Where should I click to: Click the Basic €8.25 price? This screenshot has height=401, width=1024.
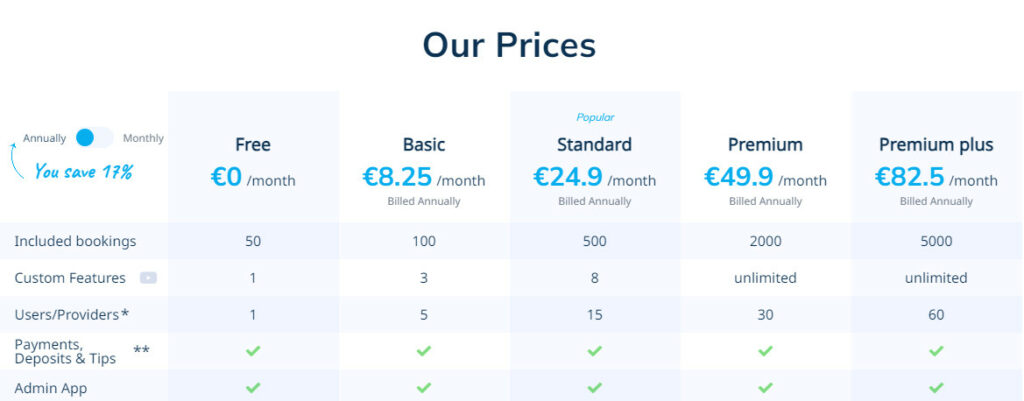397,176
